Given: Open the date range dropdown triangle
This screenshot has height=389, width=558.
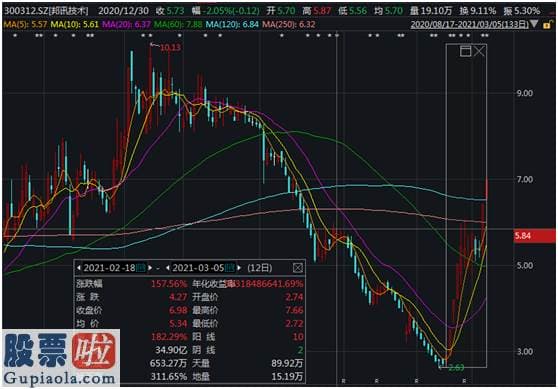Looking at the screenshot, I should tap(534, 24).
